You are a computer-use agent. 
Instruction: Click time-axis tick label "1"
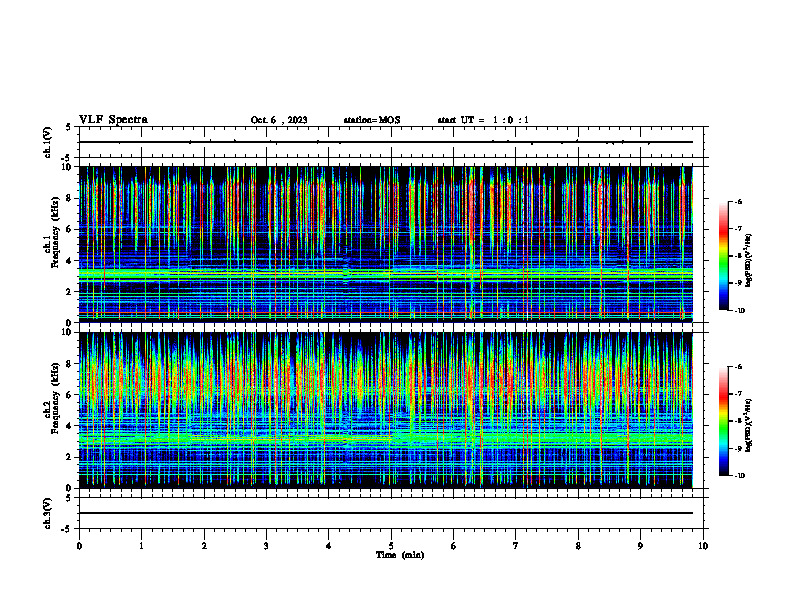pos(142,546)
